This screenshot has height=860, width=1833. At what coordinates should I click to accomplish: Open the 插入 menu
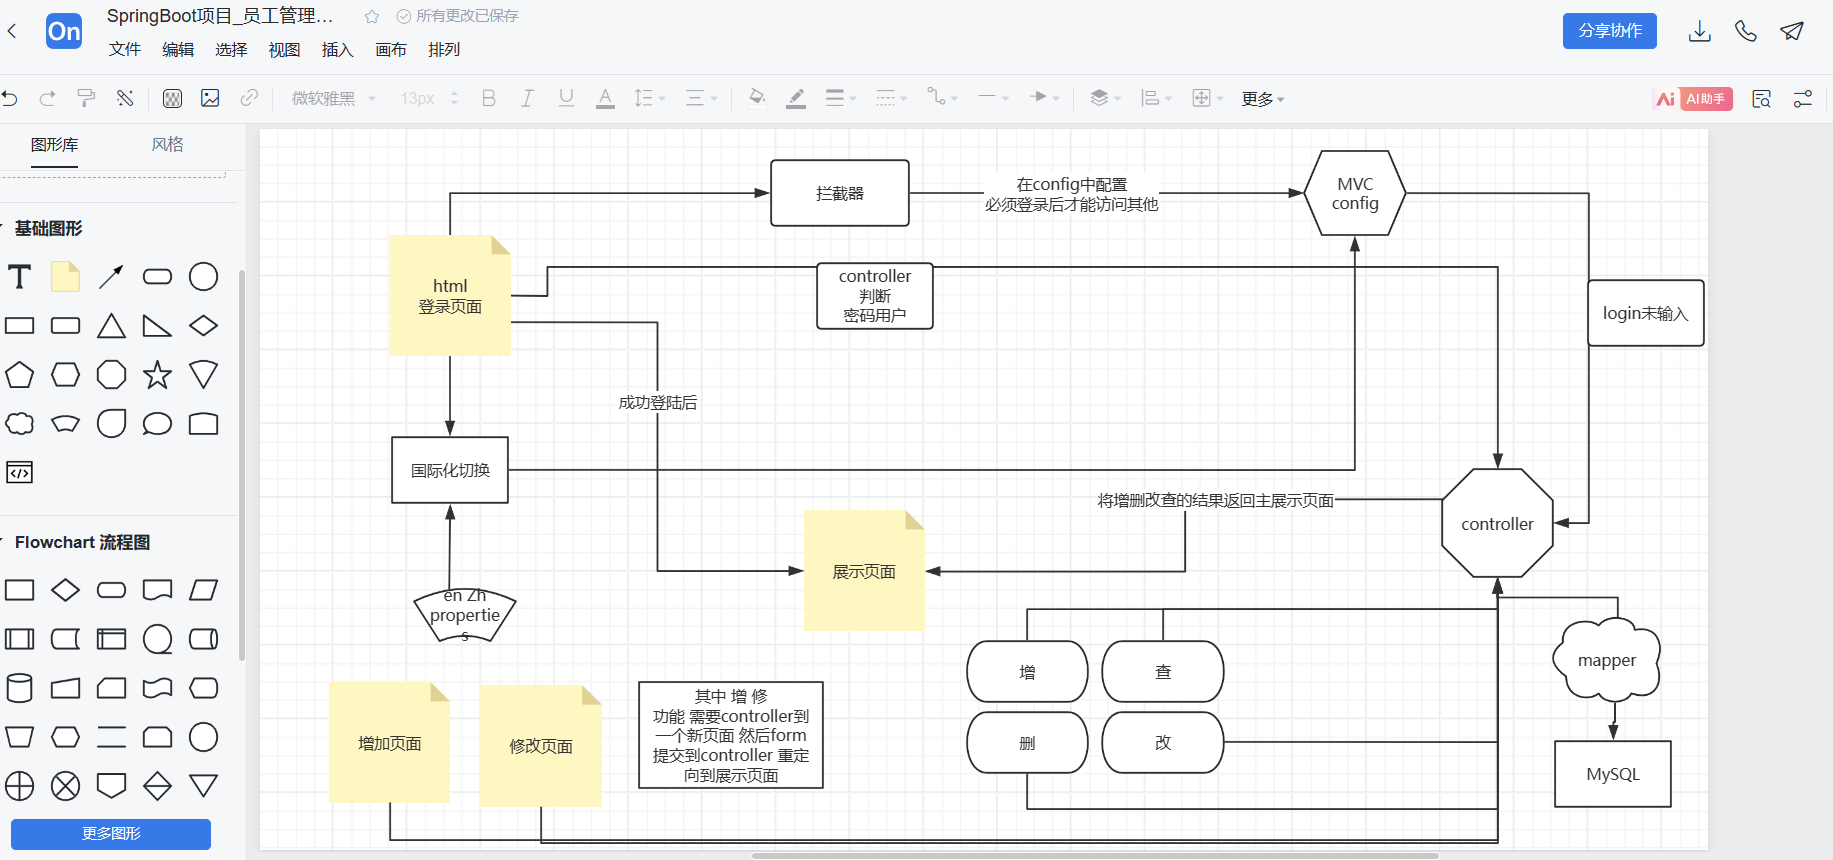point(338,49)
